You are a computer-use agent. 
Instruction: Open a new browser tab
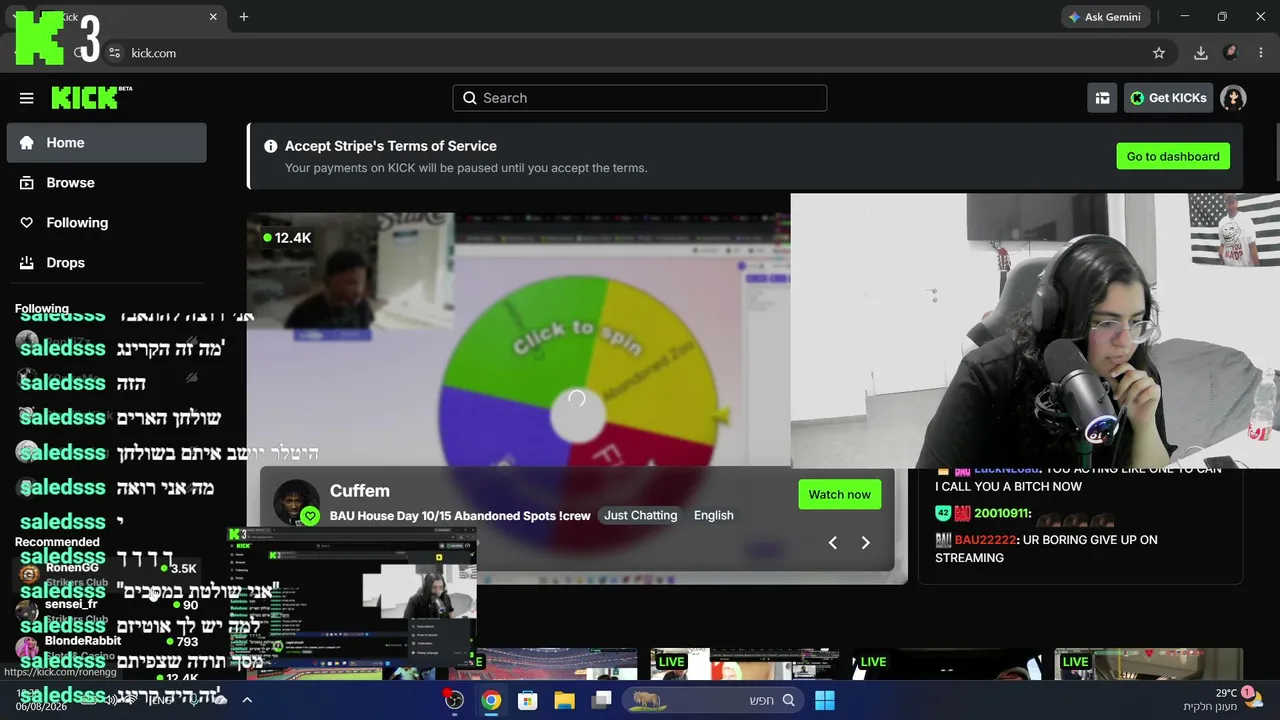[244, 17]
